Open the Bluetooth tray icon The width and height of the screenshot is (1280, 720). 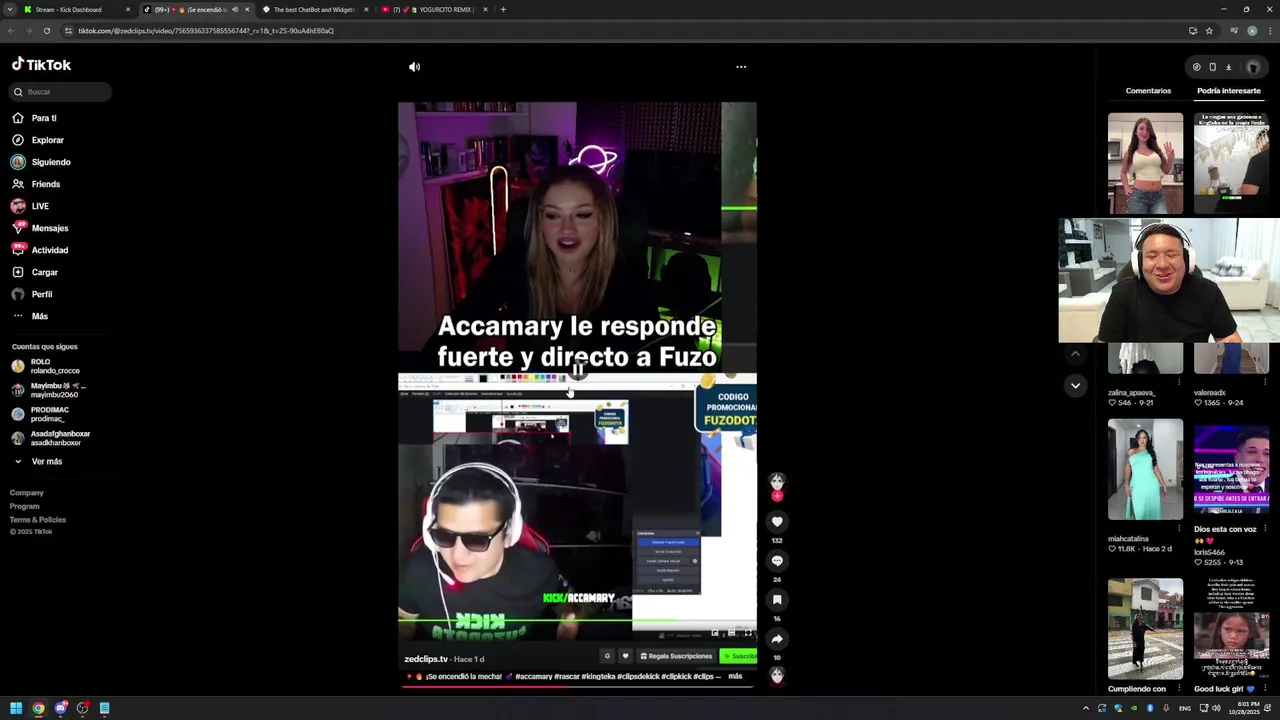point(1150,708)
